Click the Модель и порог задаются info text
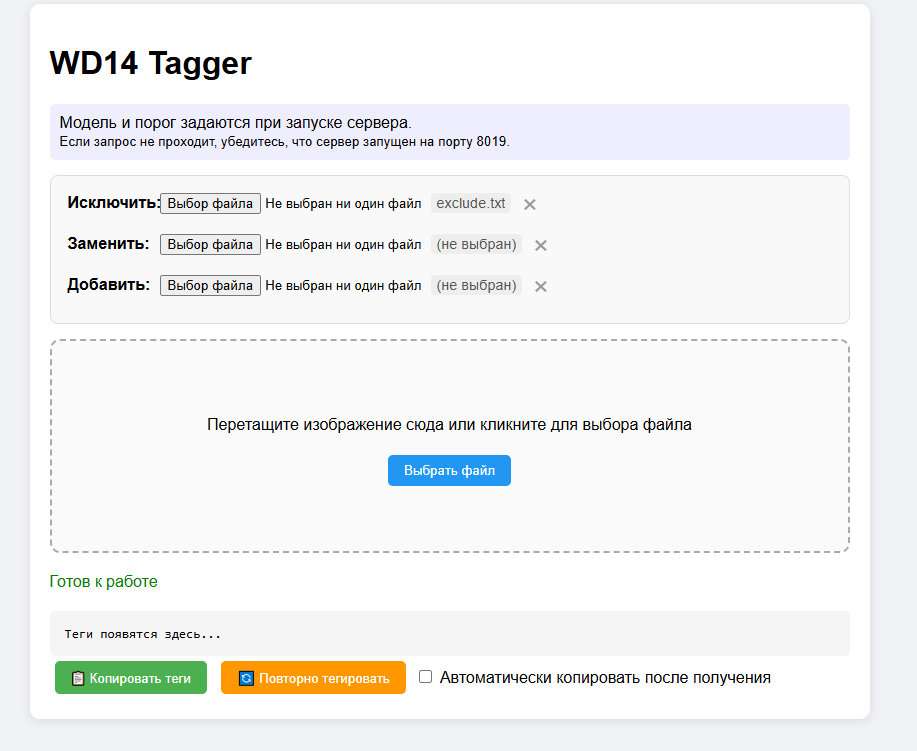 point(236,122)
